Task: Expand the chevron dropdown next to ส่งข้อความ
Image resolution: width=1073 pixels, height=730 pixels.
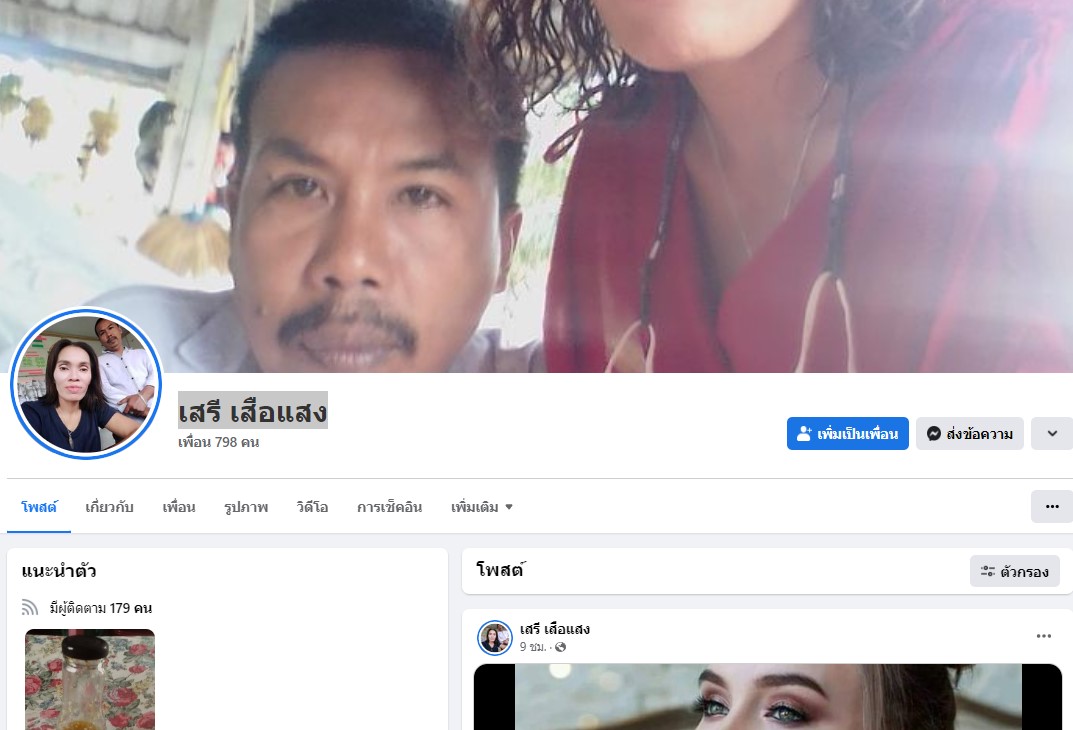Action: pyautogui.click(x=1052, y=434)
